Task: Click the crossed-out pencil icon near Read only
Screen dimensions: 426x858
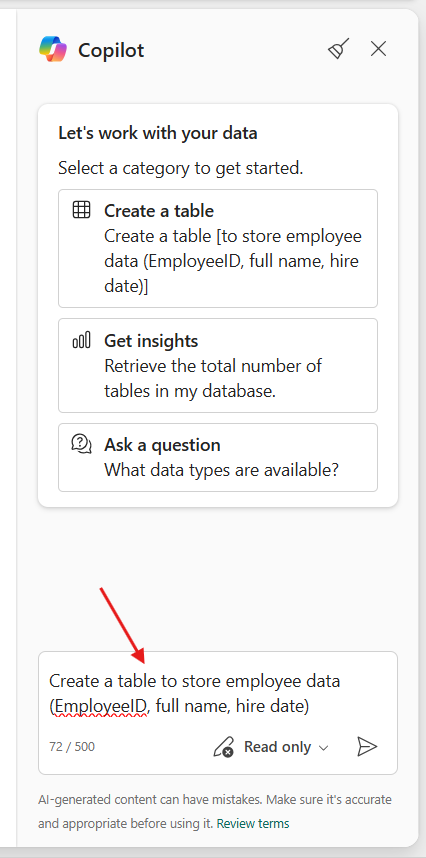Action: [223, 747]
